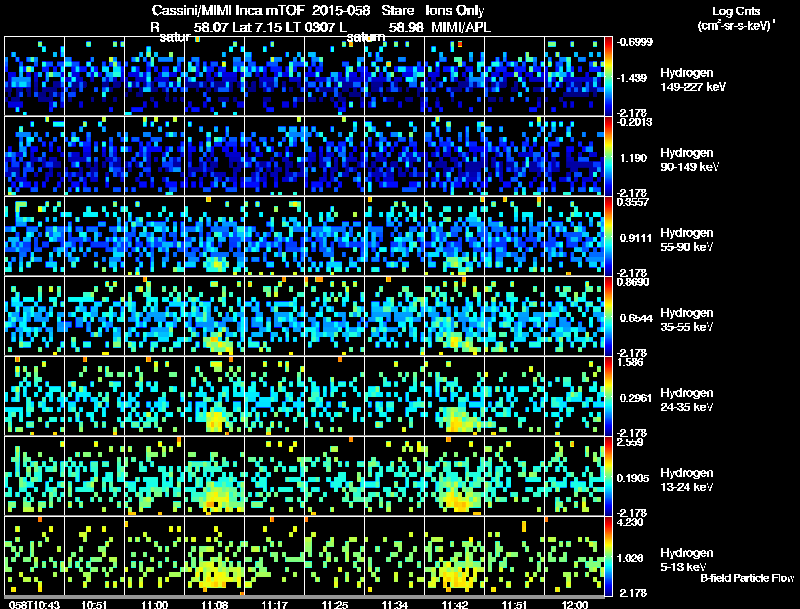Click the '2015-058' date in the title
The width and height of the screenshot is (800, 609).
coord(341,10)
